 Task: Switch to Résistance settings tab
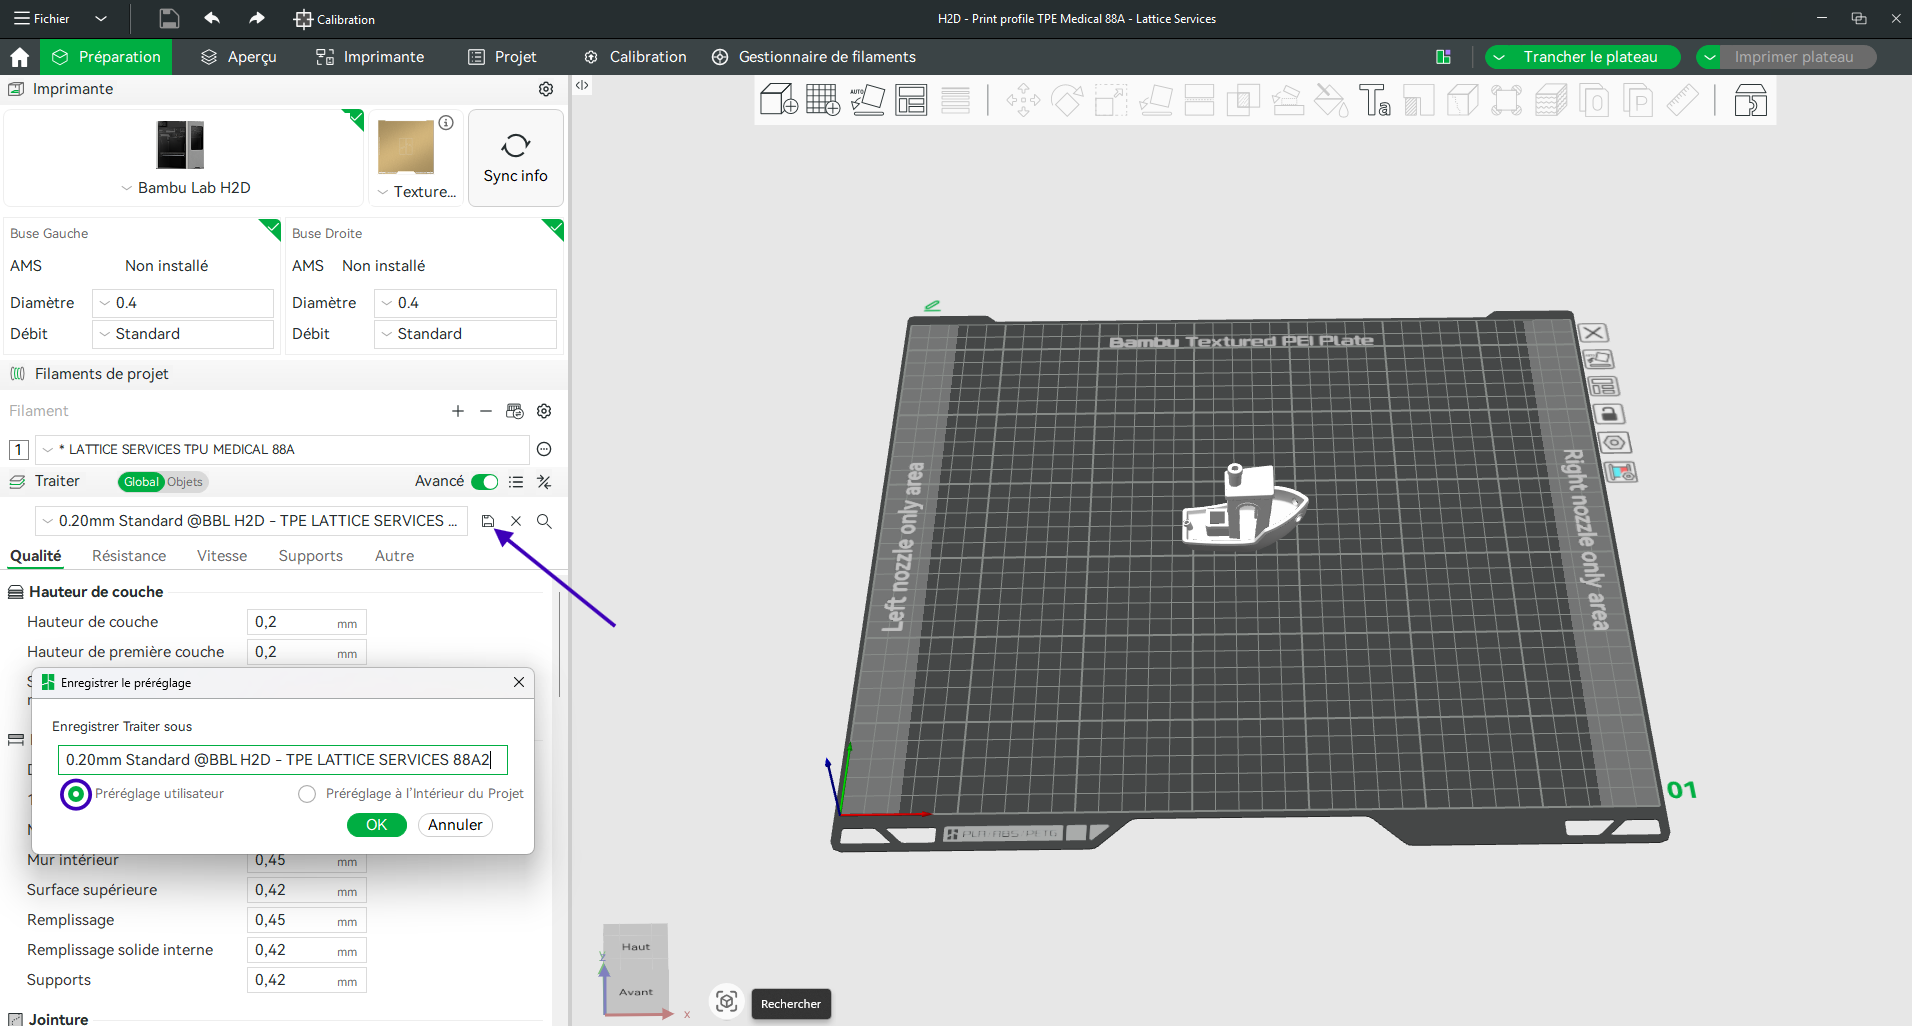click(x=129, y=556)
